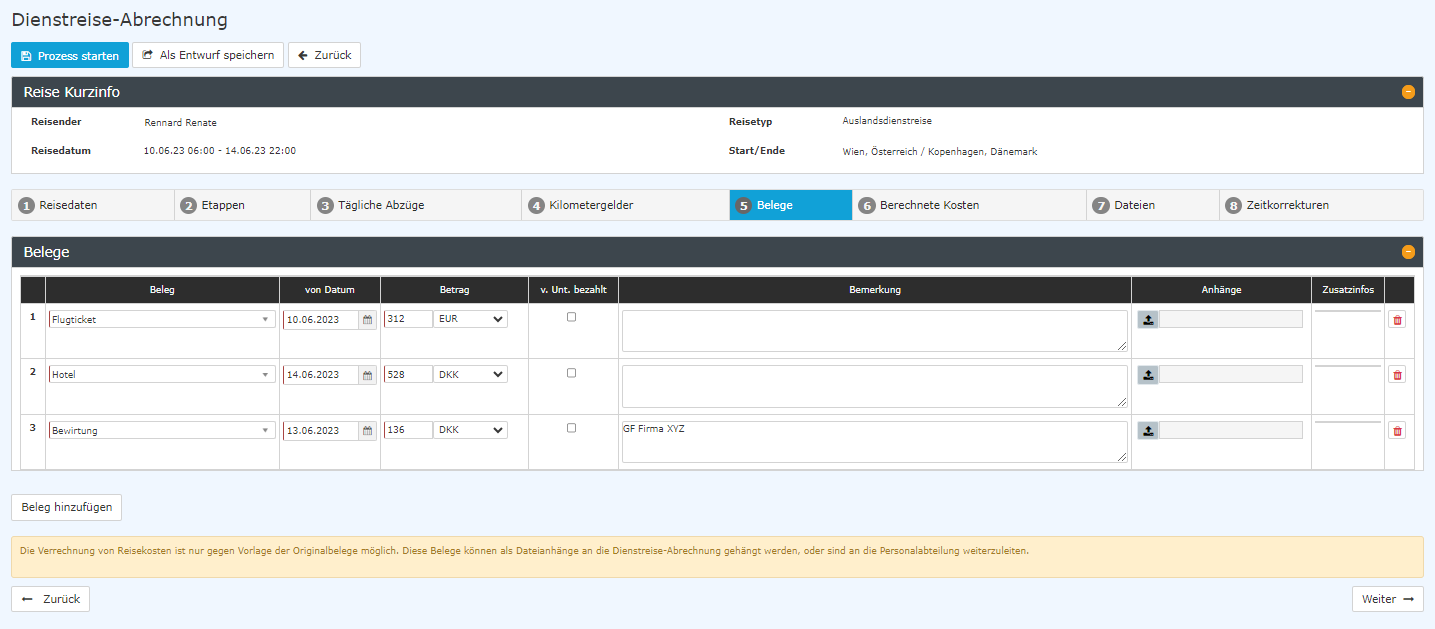Click the Bemerkung field containing GF Firma XYZ
Viewport: 1435px width, 629px height.
click(x=874, y=442)
